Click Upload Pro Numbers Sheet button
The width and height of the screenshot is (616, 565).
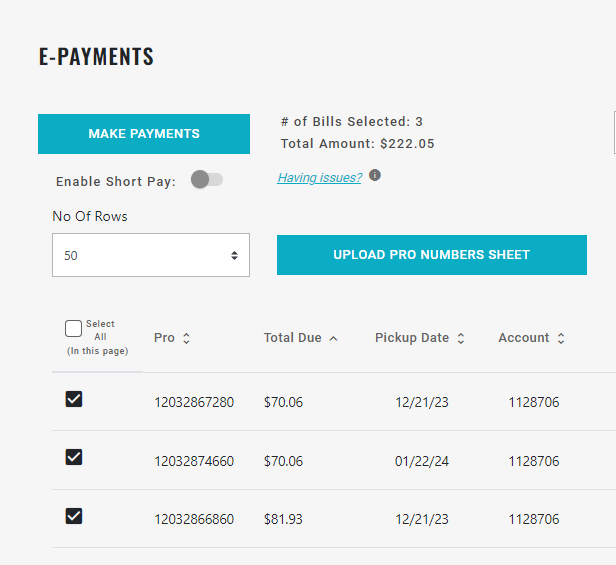431,255
